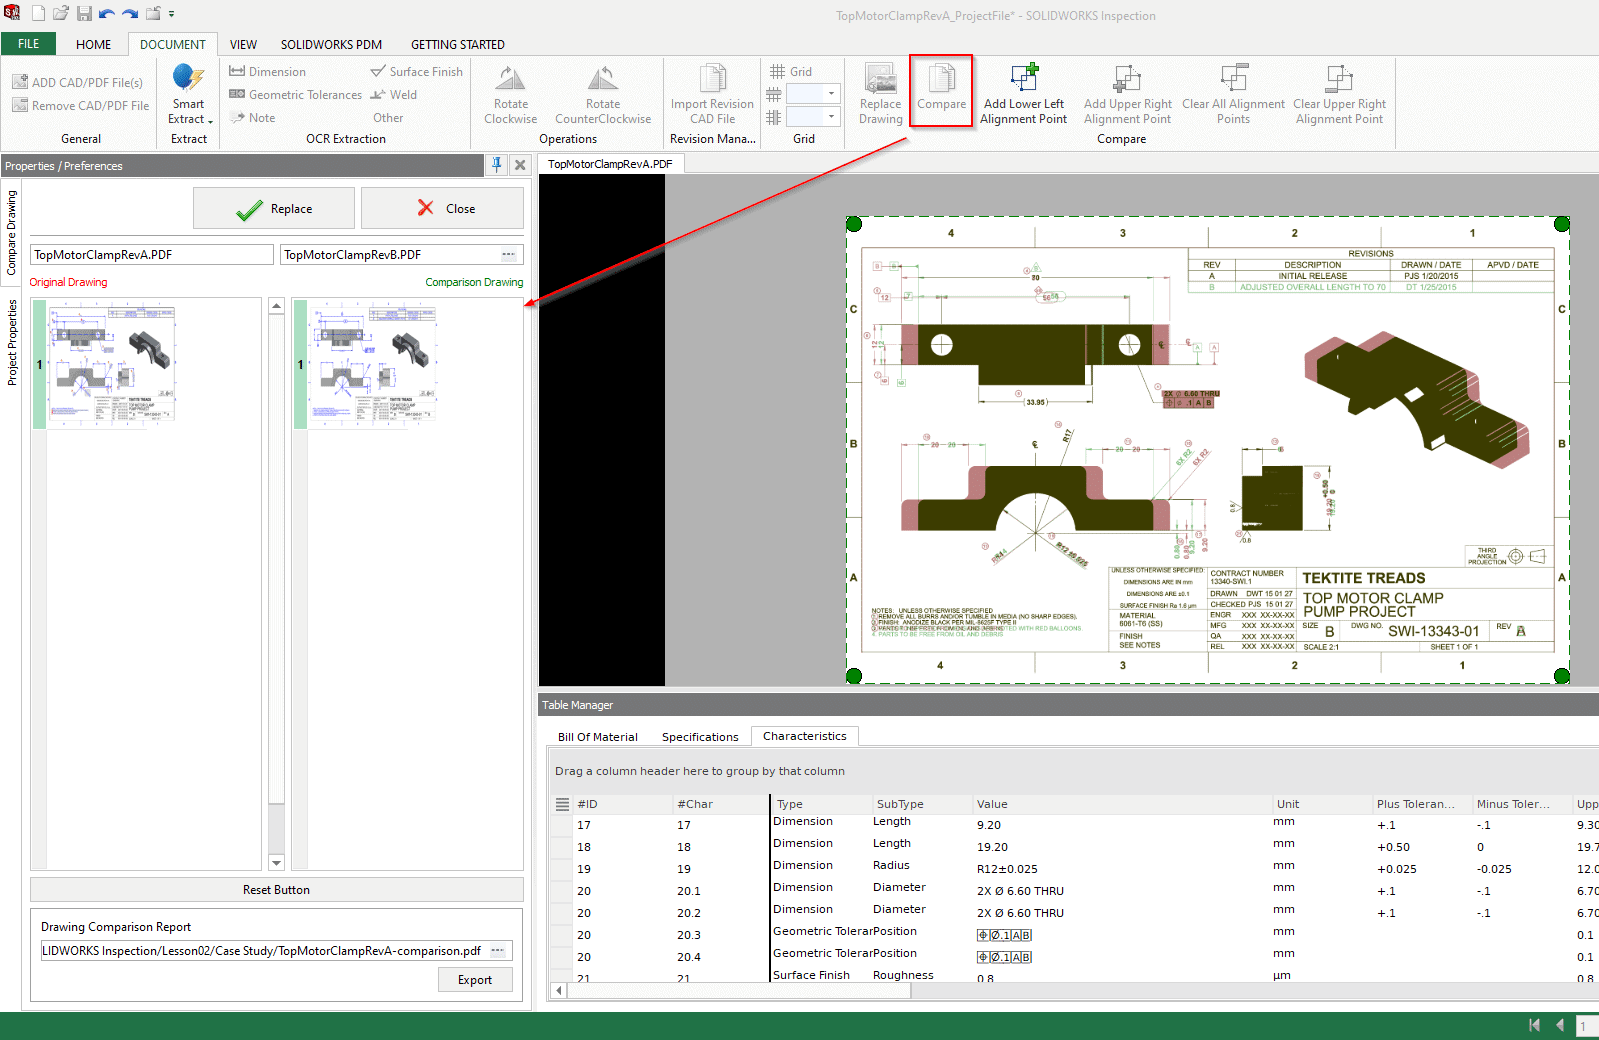Open the first Grid rows dropdown
Screen dimensions: 1599x1040
831,93
